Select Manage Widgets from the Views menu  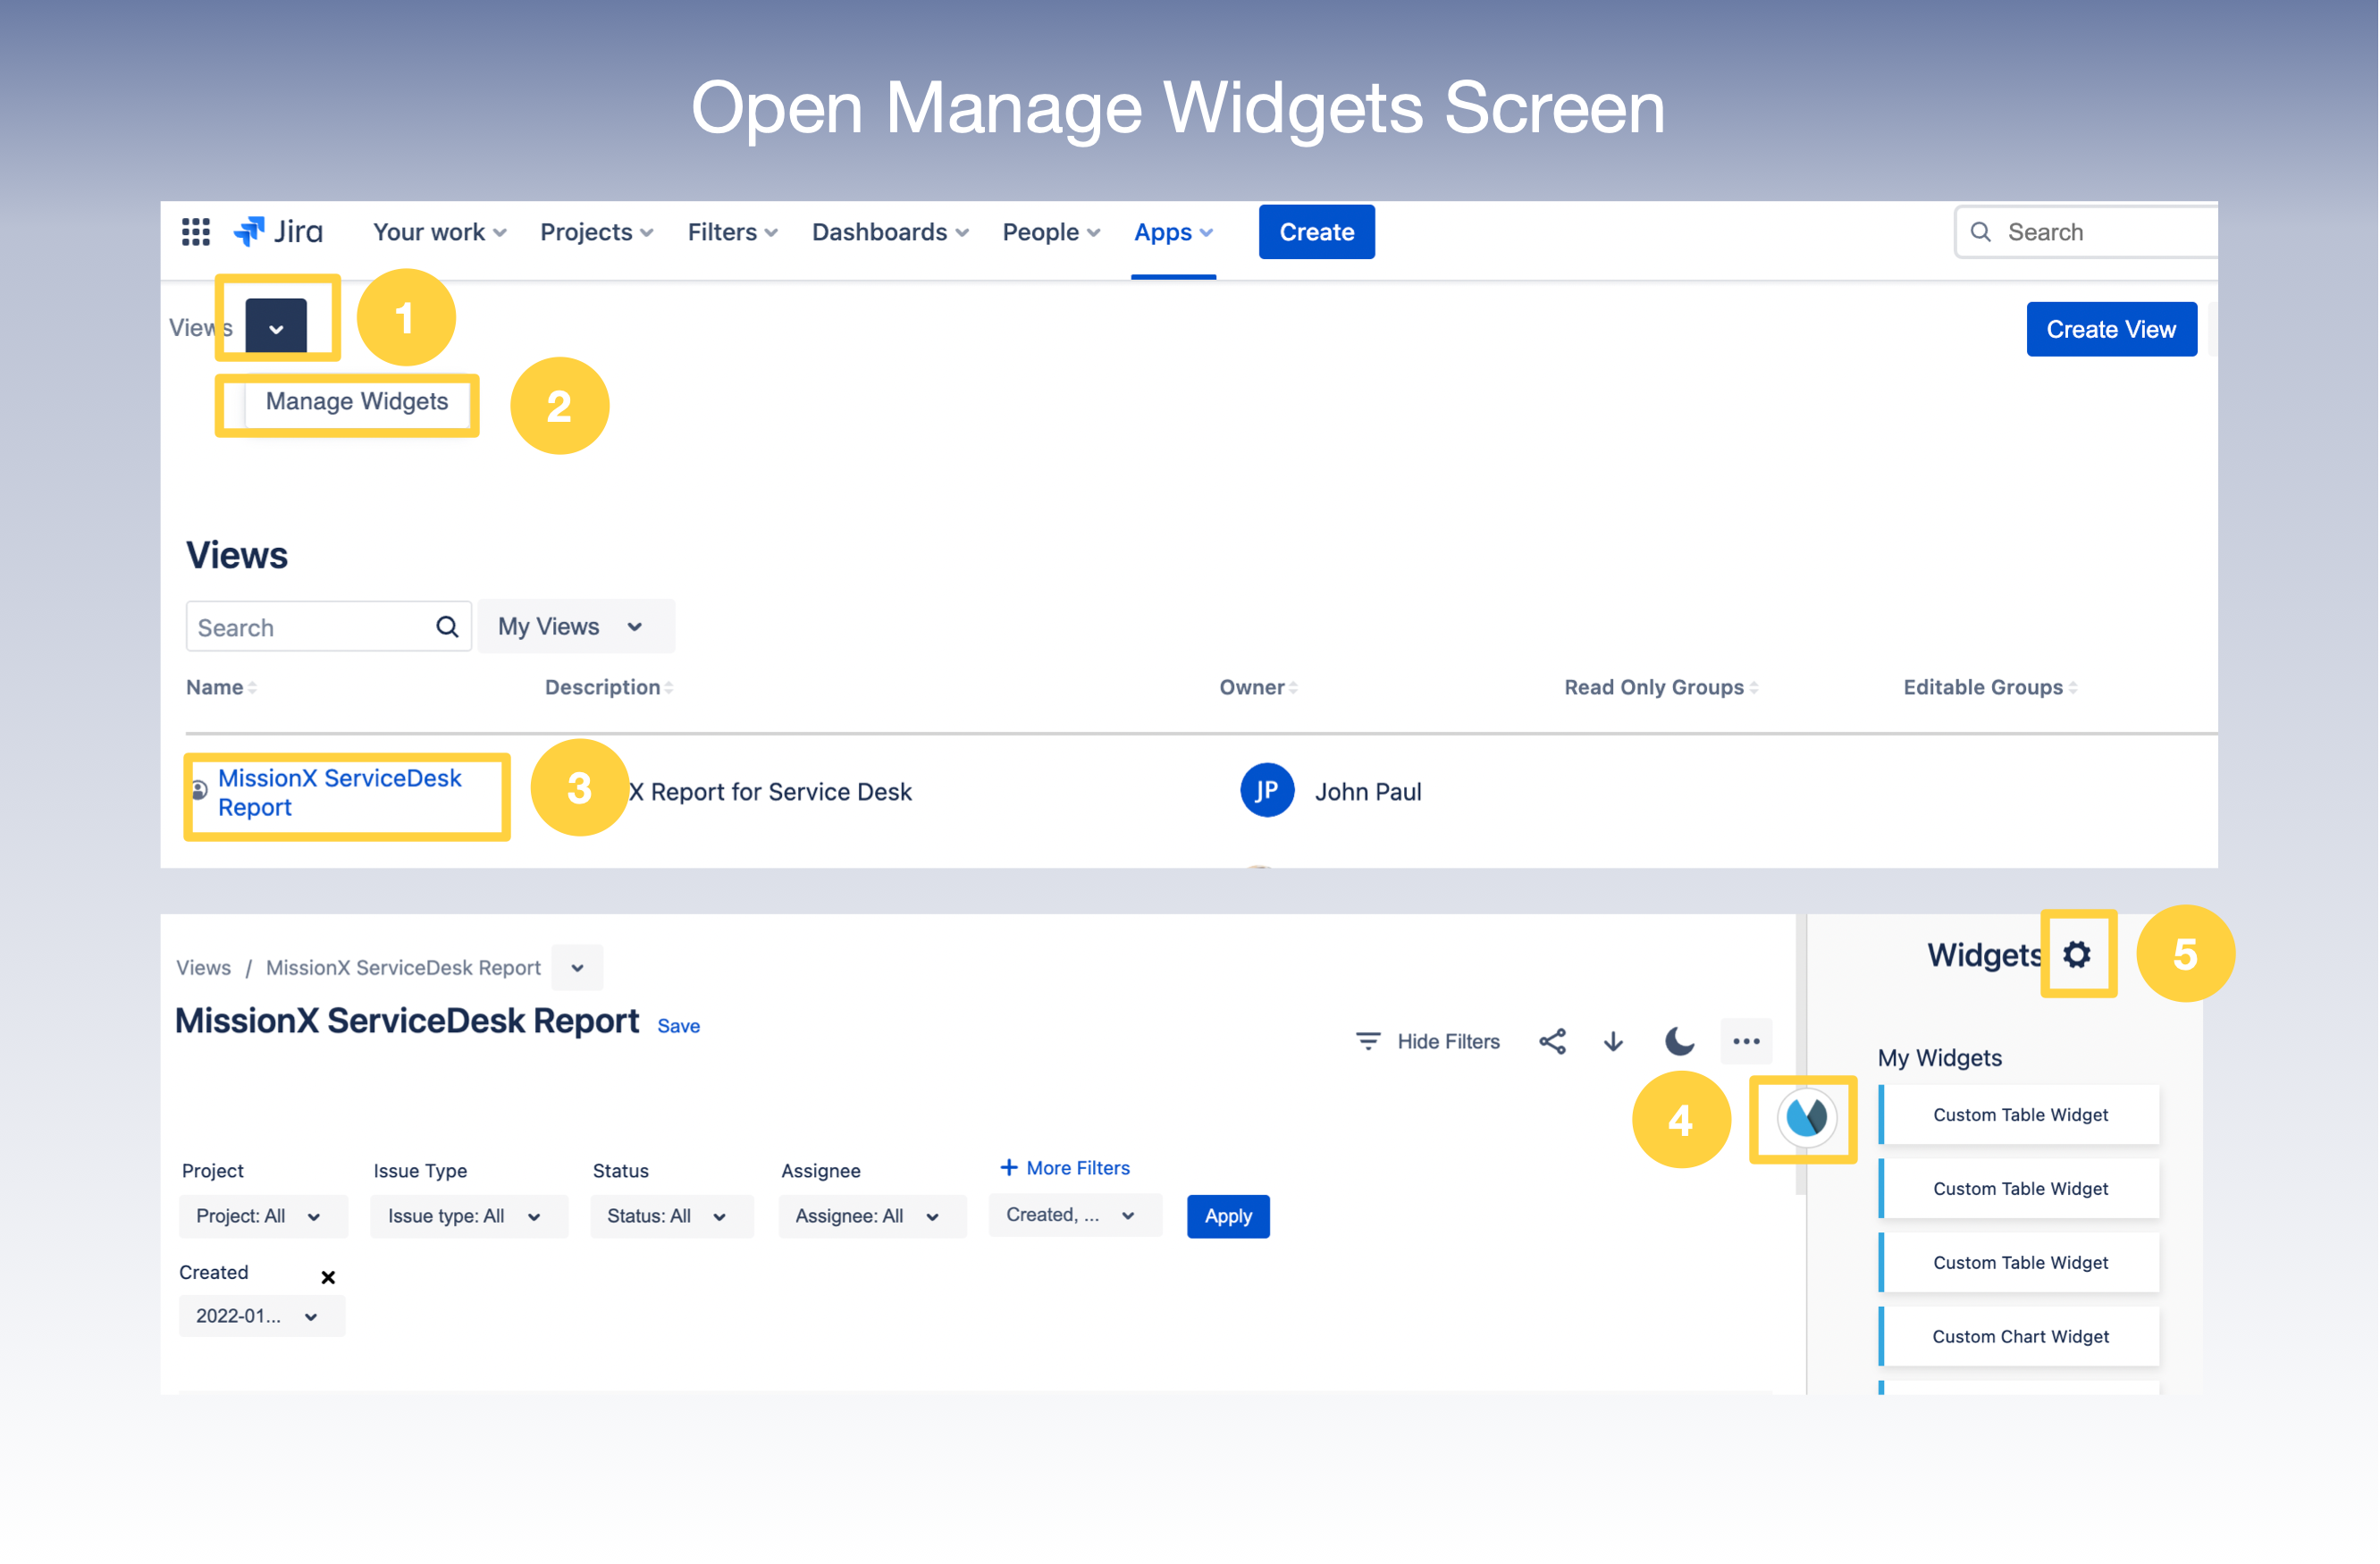(357, 401)
